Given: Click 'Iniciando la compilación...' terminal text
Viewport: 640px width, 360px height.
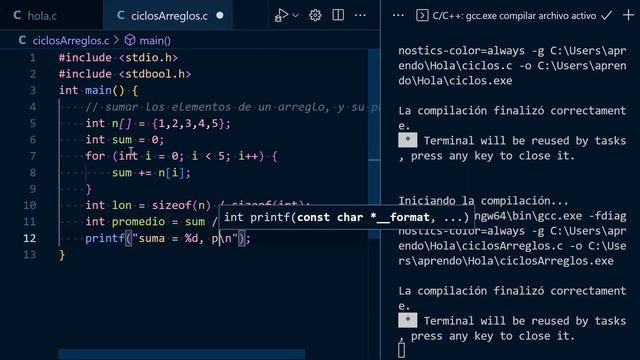Looking at the screenshot, I should coord(483,201).
